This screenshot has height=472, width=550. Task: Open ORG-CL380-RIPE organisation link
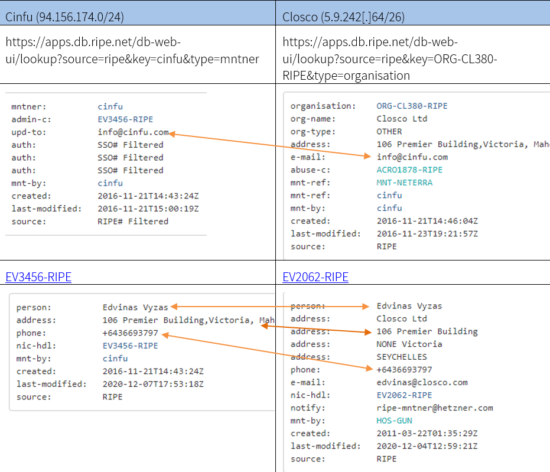click(412, 106)
